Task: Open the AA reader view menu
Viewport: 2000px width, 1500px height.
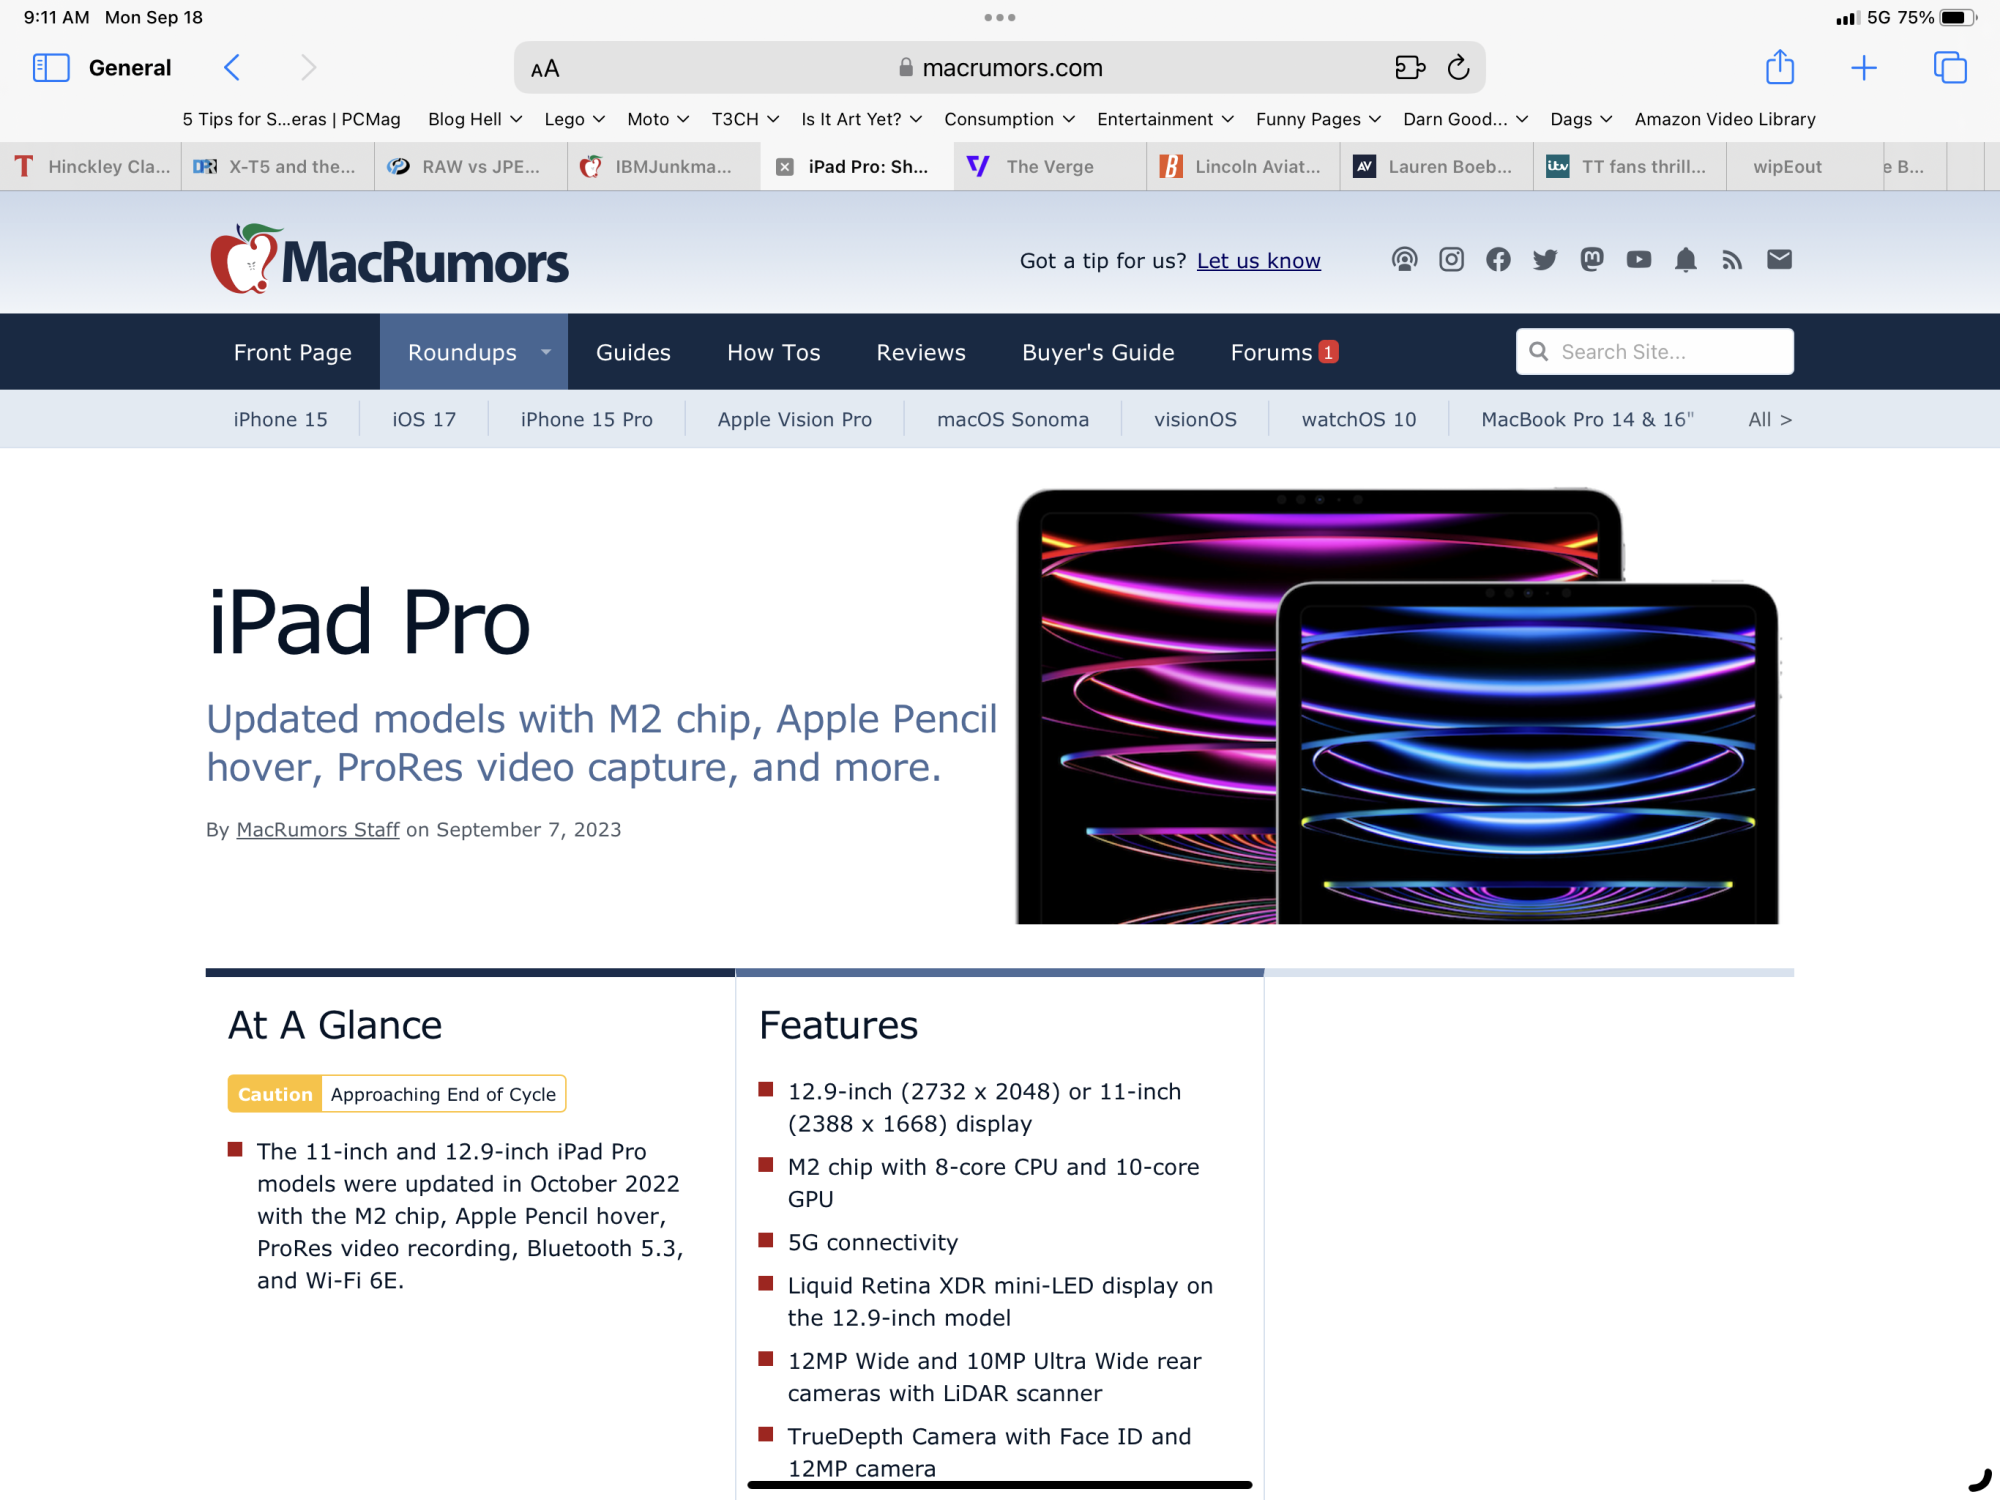Action: point(545,68)
